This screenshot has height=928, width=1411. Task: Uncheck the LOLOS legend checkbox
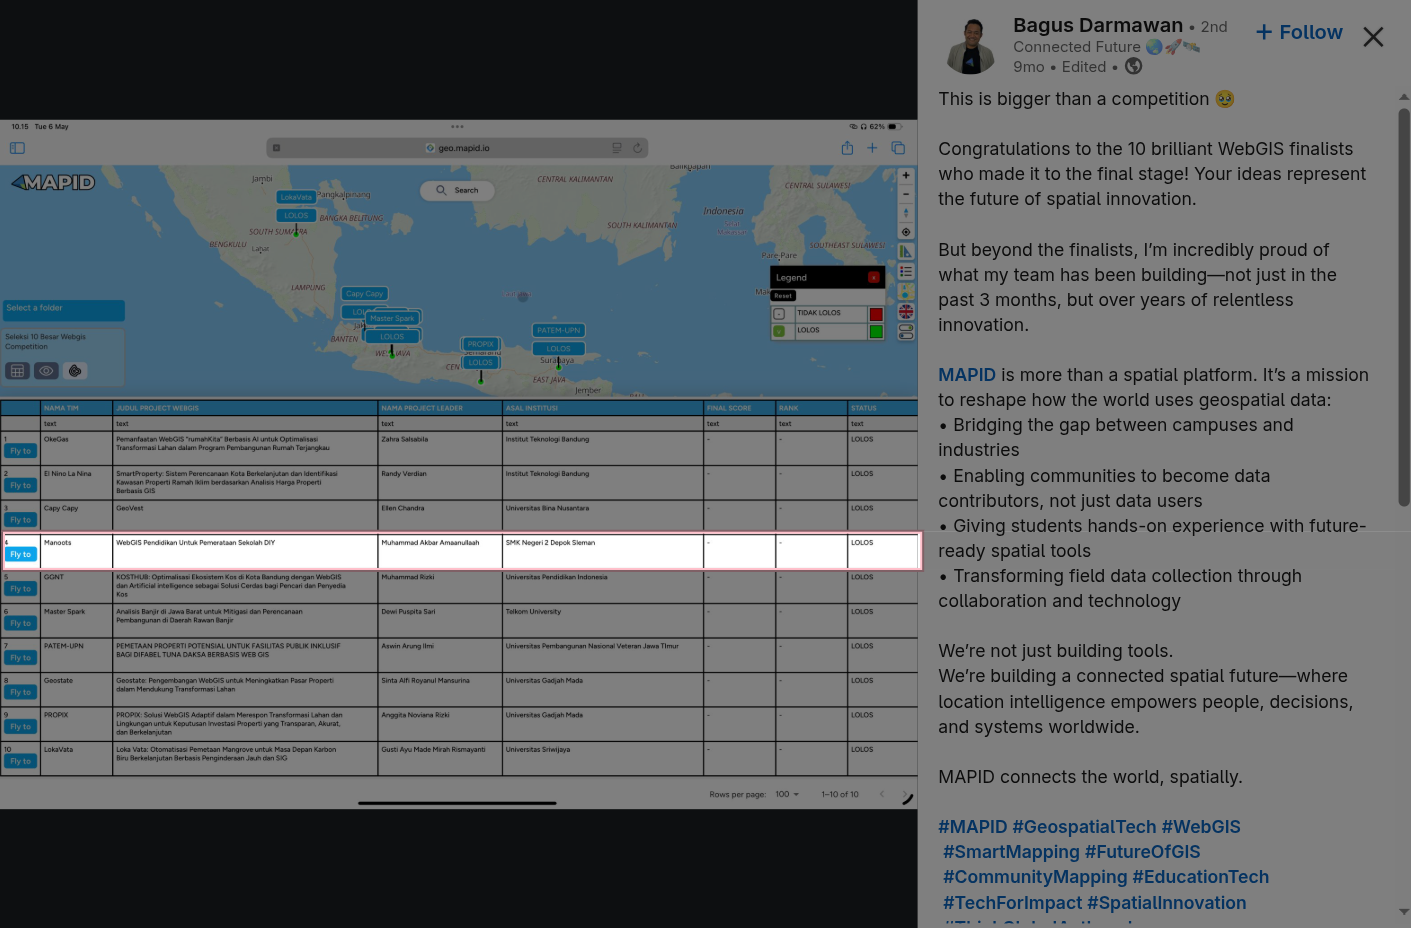pos(779,331)
